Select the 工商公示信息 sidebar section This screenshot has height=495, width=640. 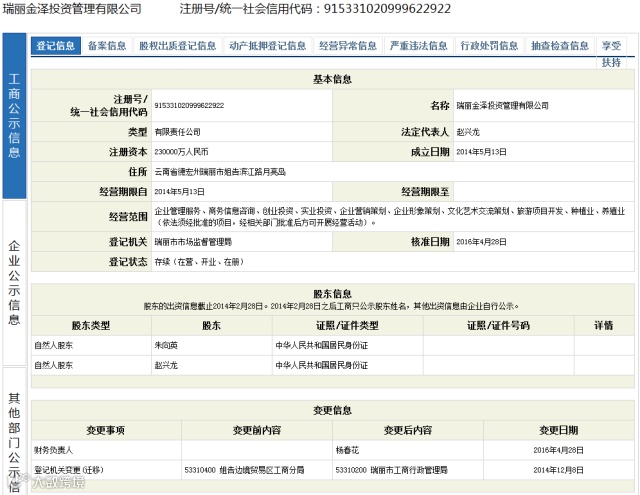point(14,116)
